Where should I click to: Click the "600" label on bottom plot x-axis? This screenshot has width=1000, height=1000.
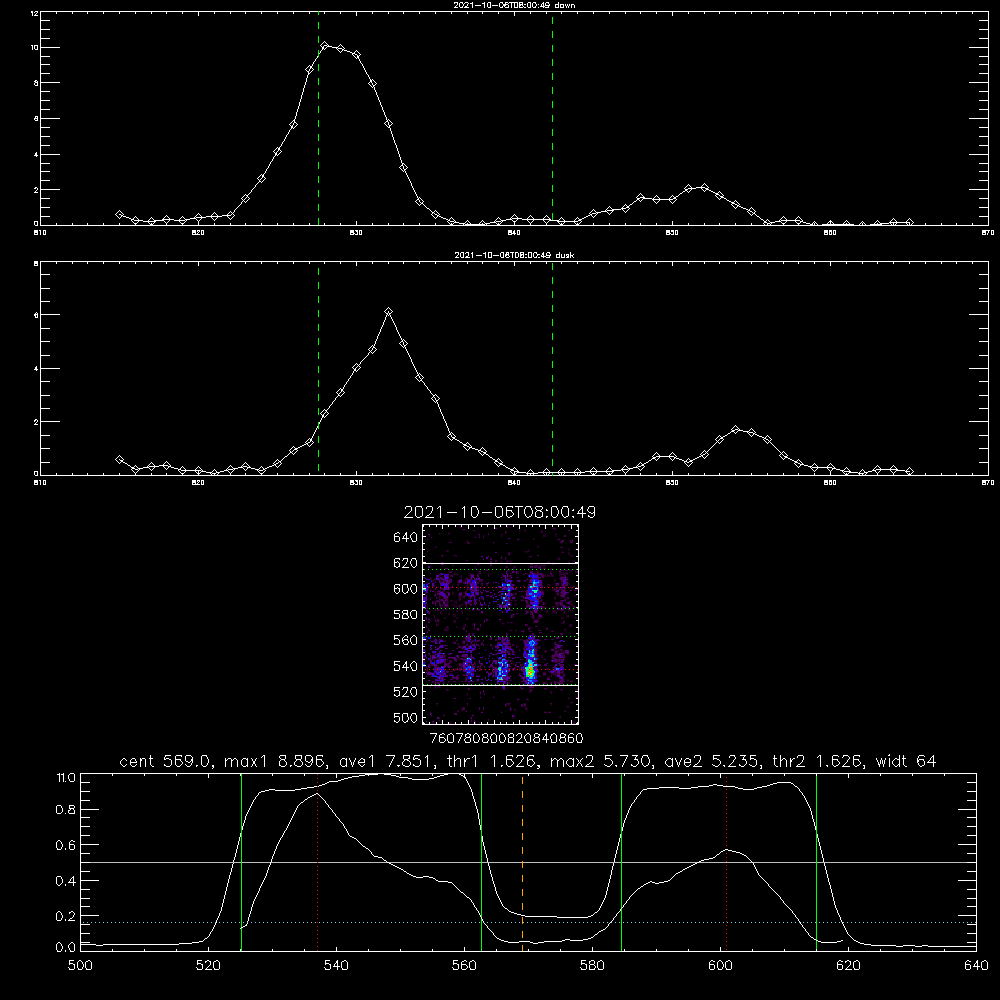(x=720, y=966)
